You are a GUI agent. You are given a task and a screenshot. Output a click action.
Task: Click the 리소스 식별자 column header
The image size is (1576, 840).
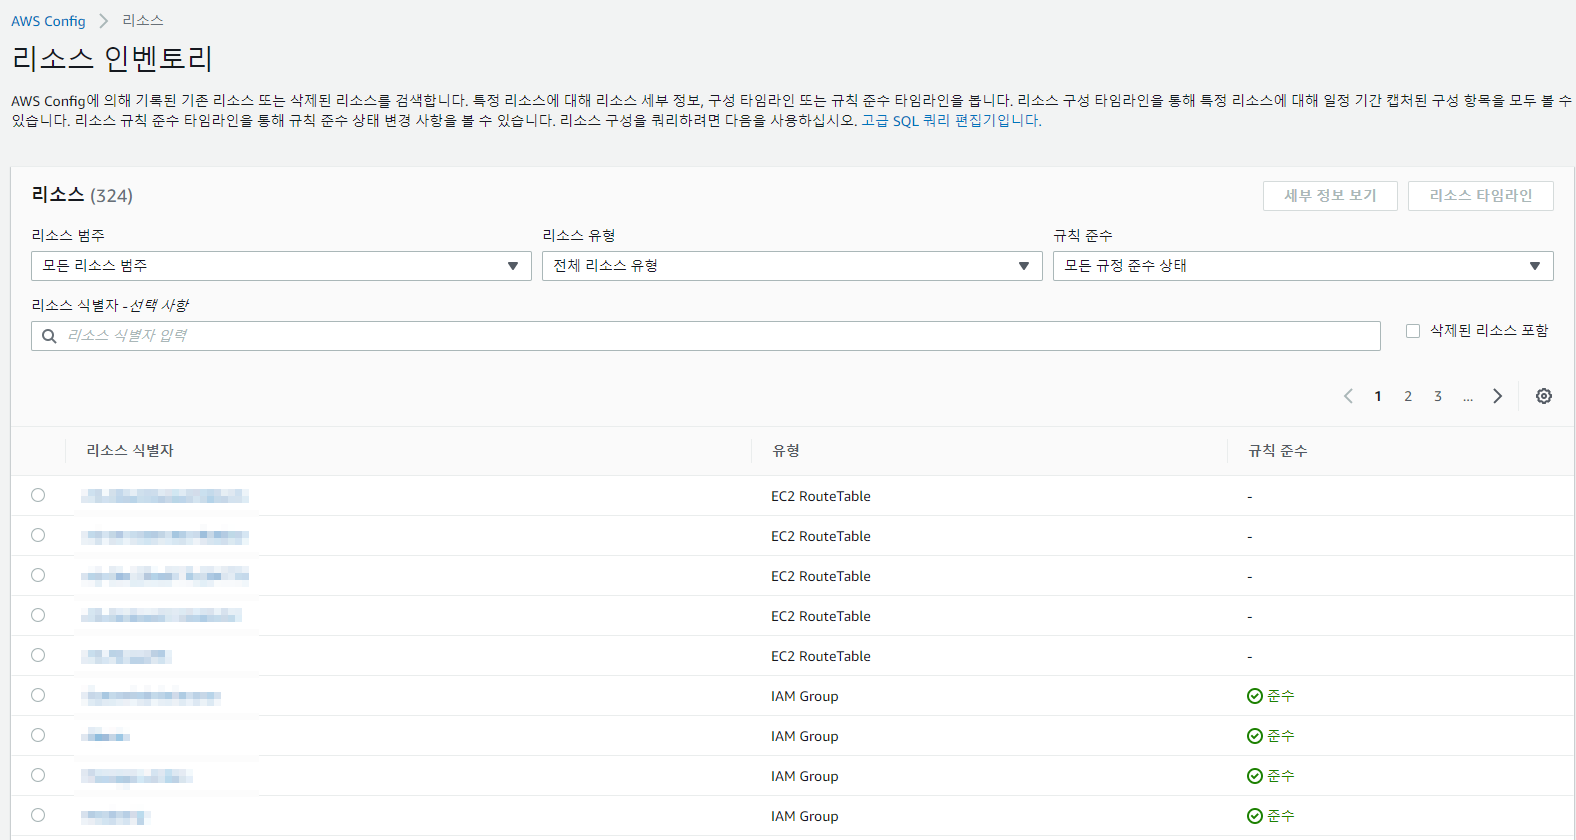click(x=130, y=451)
